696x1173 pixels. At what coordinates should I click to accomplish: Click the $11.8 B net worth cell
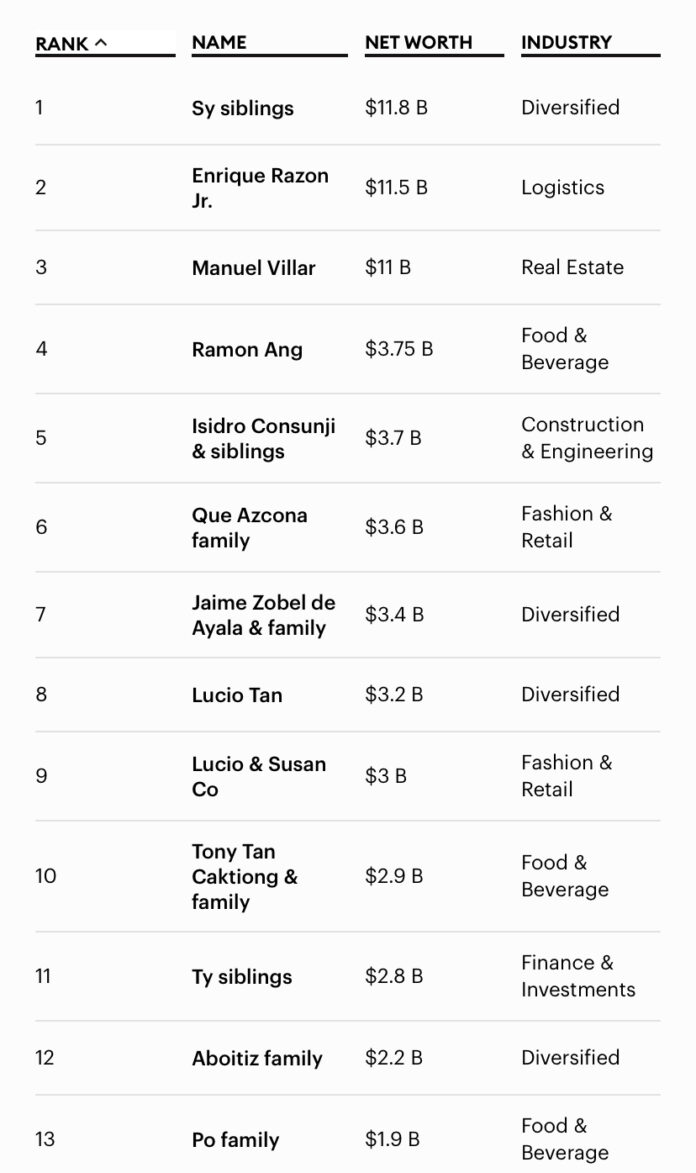coord(396,108)
